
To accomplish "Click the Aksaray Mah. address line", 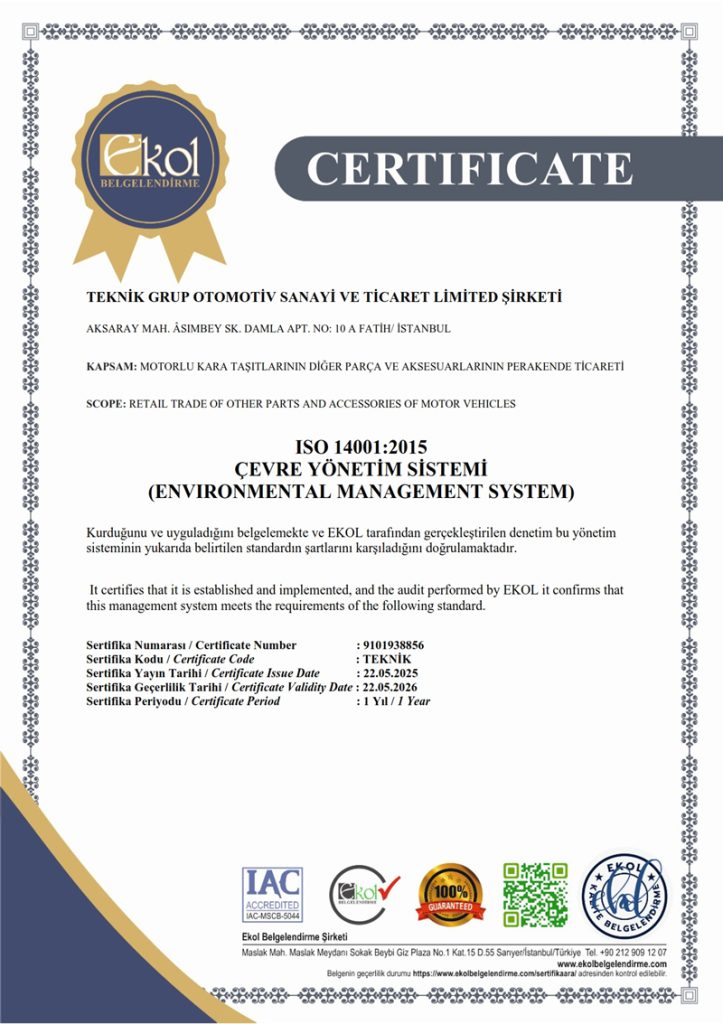I will [268, 328].
